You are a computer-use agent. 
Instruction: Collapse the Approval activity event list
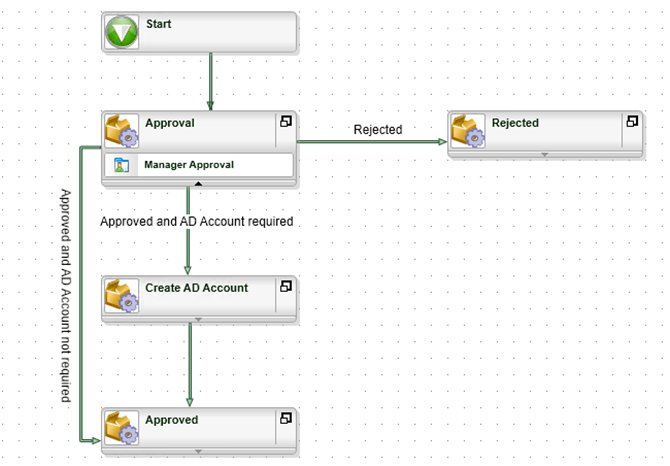(x=198, y=184)
